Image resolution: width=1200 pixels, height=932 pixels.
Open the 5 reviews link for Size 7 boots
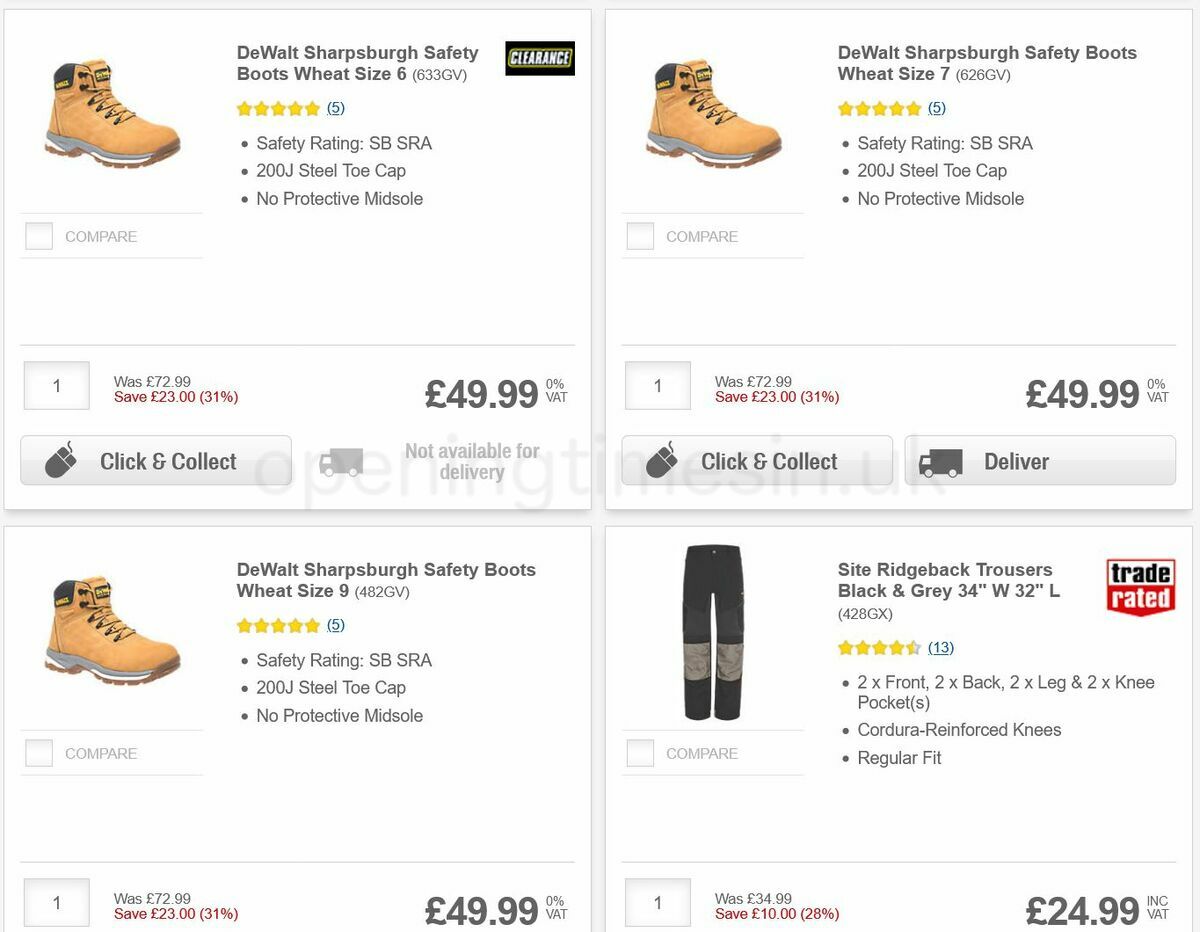point(936,108)
